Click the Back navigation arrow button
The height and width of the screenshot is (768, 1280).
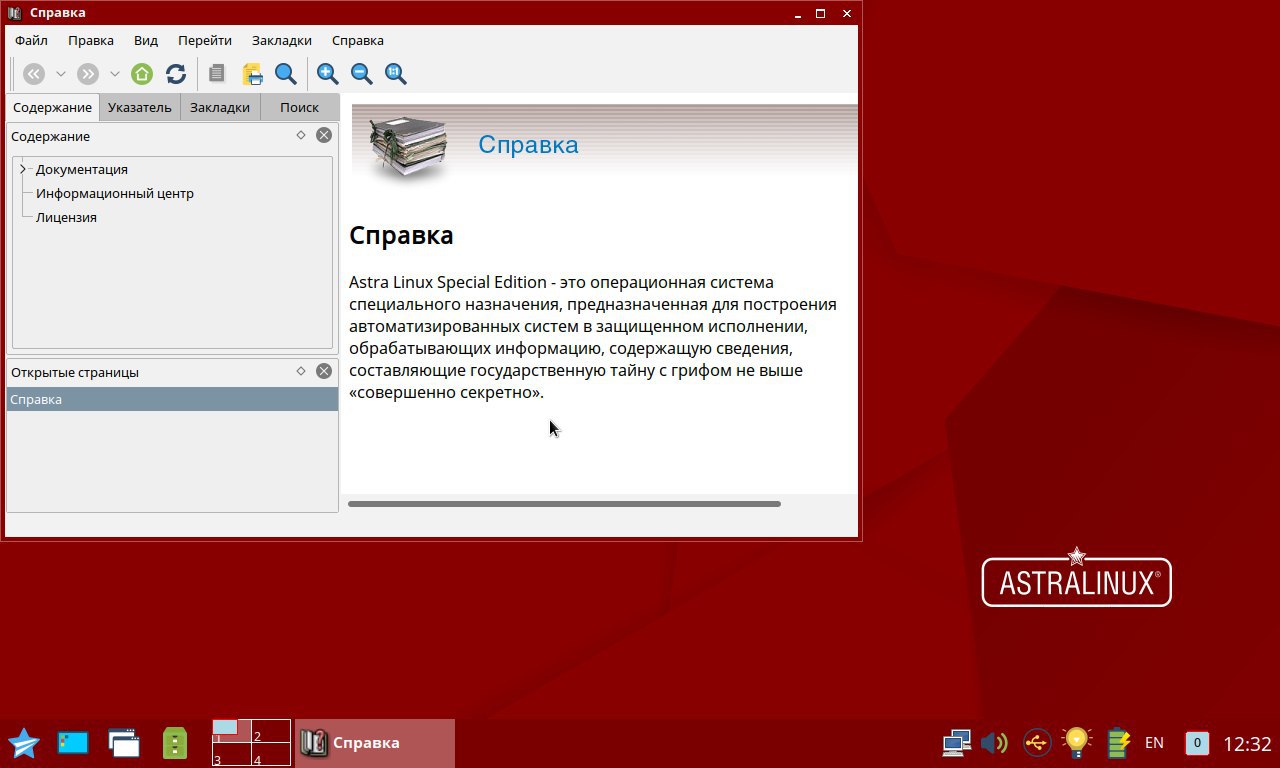pos(34,73)
